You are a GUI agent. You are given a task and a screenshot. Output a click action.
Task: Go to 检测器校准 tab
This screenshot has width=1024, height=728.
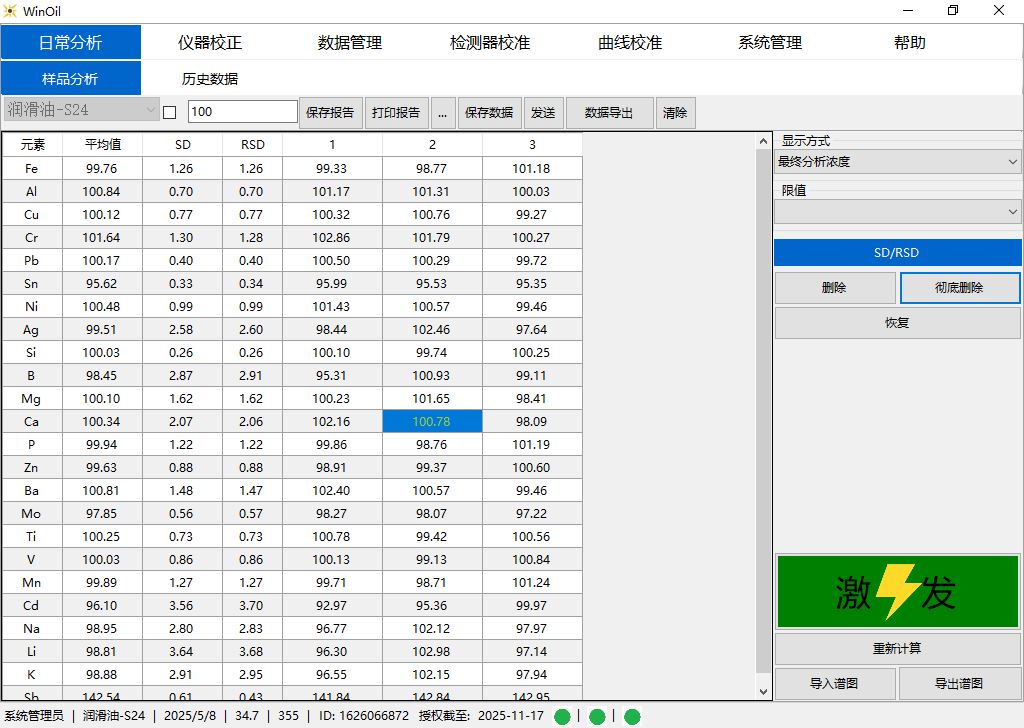[490, 42]
